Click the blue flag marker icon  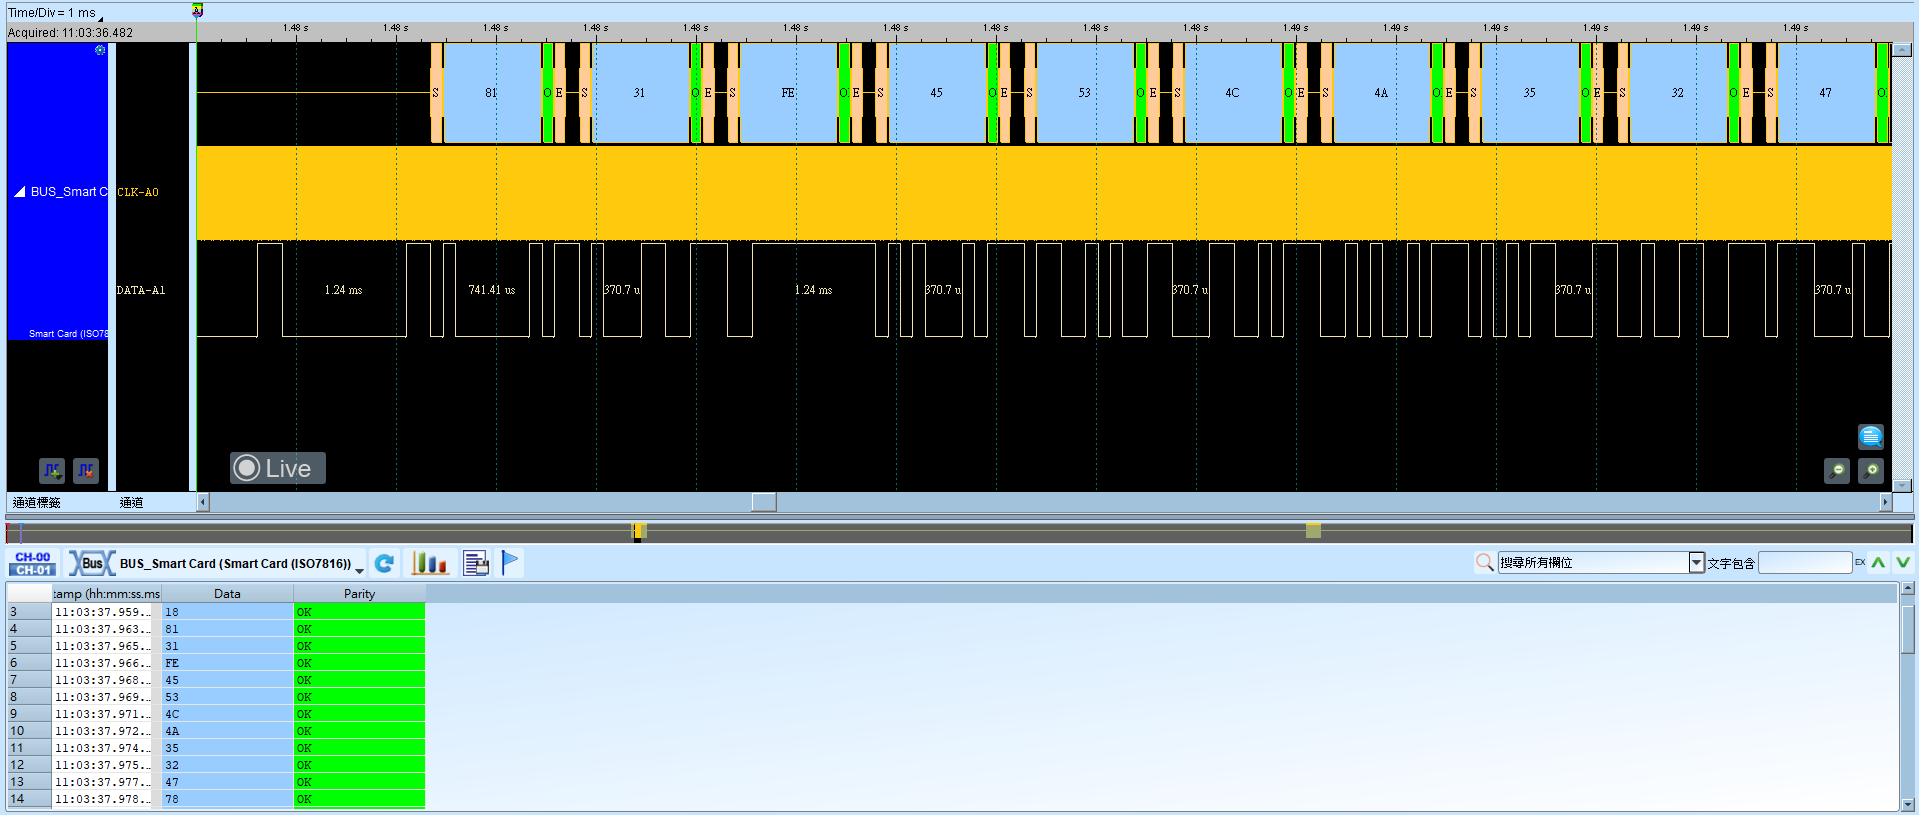point(510,563)
